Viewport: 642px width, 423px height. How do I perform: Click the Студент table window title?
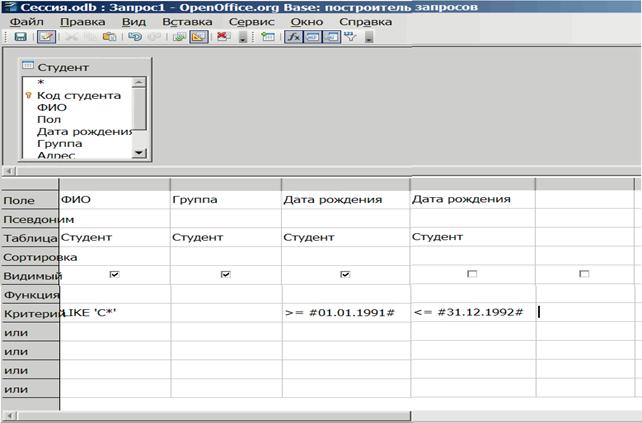63,67
